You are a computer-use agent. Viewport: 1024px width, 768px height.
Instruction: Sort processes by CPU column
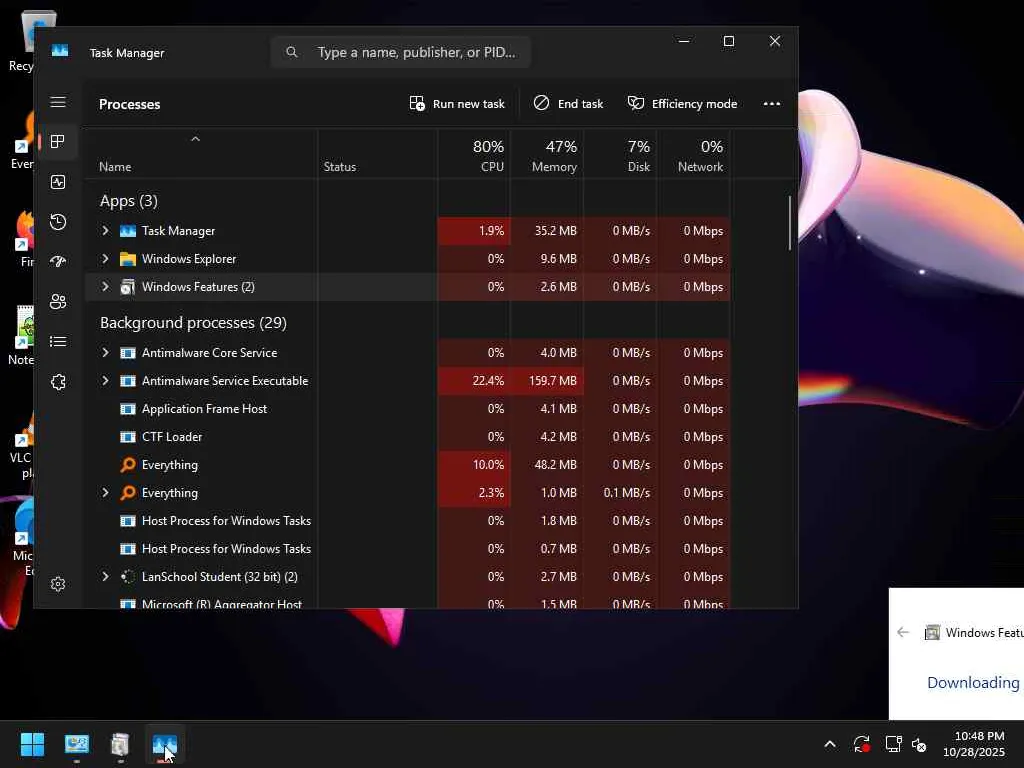point(474,155)
